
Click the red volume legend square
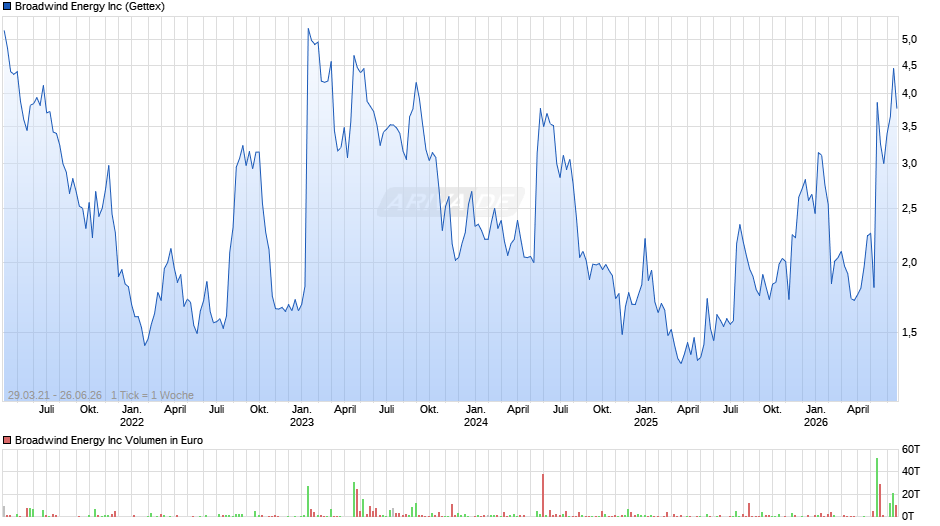tap(7, 440)
